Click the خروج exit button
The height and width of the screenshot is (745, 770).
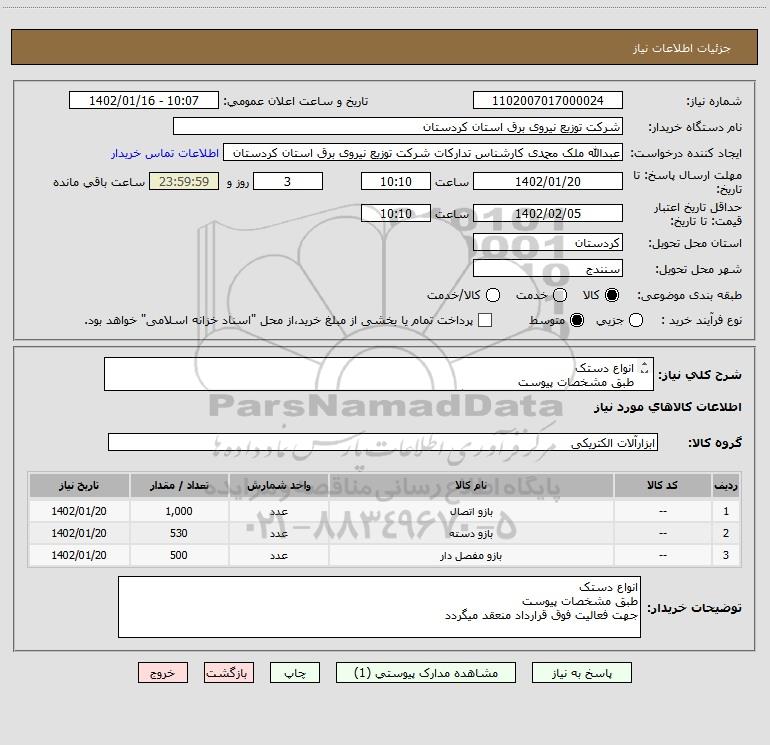pos(163,673)
